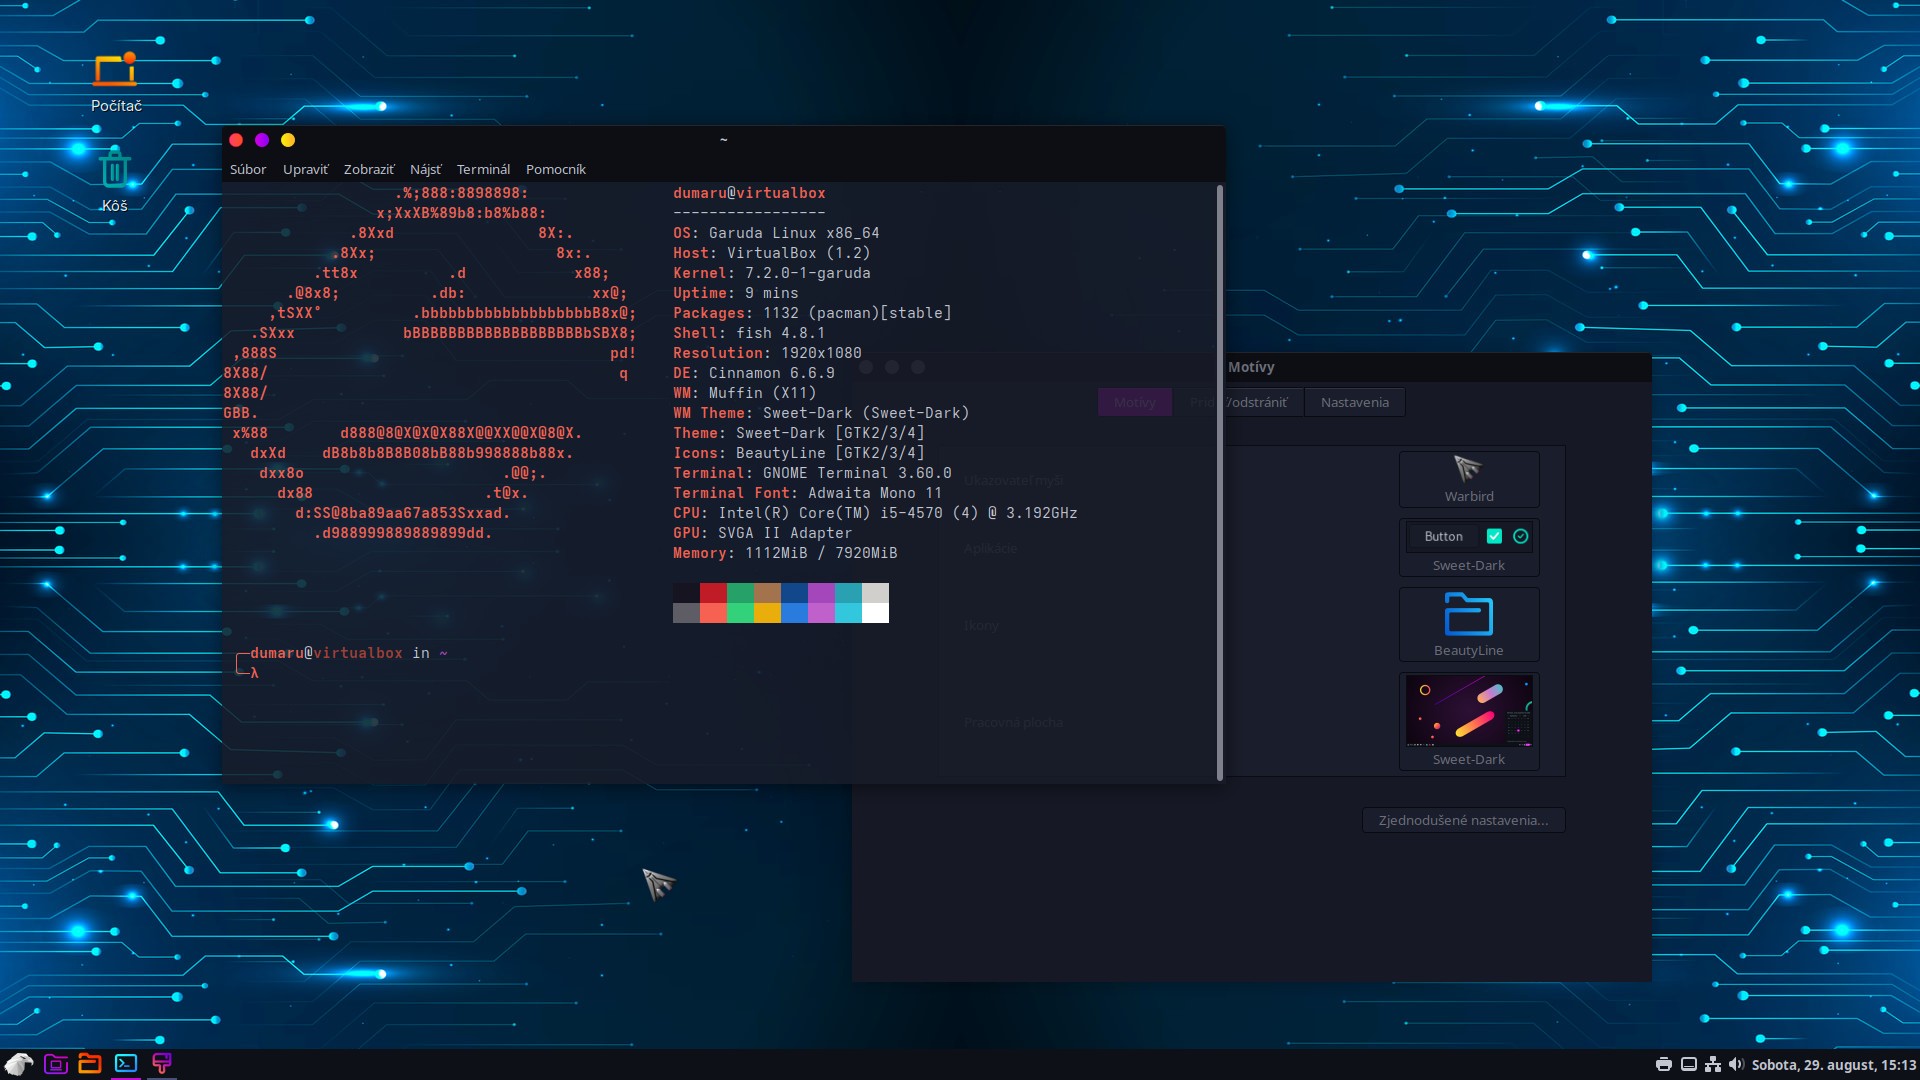Open the Sweet-Dark desktop theme thumbnail

point(1469,721)
